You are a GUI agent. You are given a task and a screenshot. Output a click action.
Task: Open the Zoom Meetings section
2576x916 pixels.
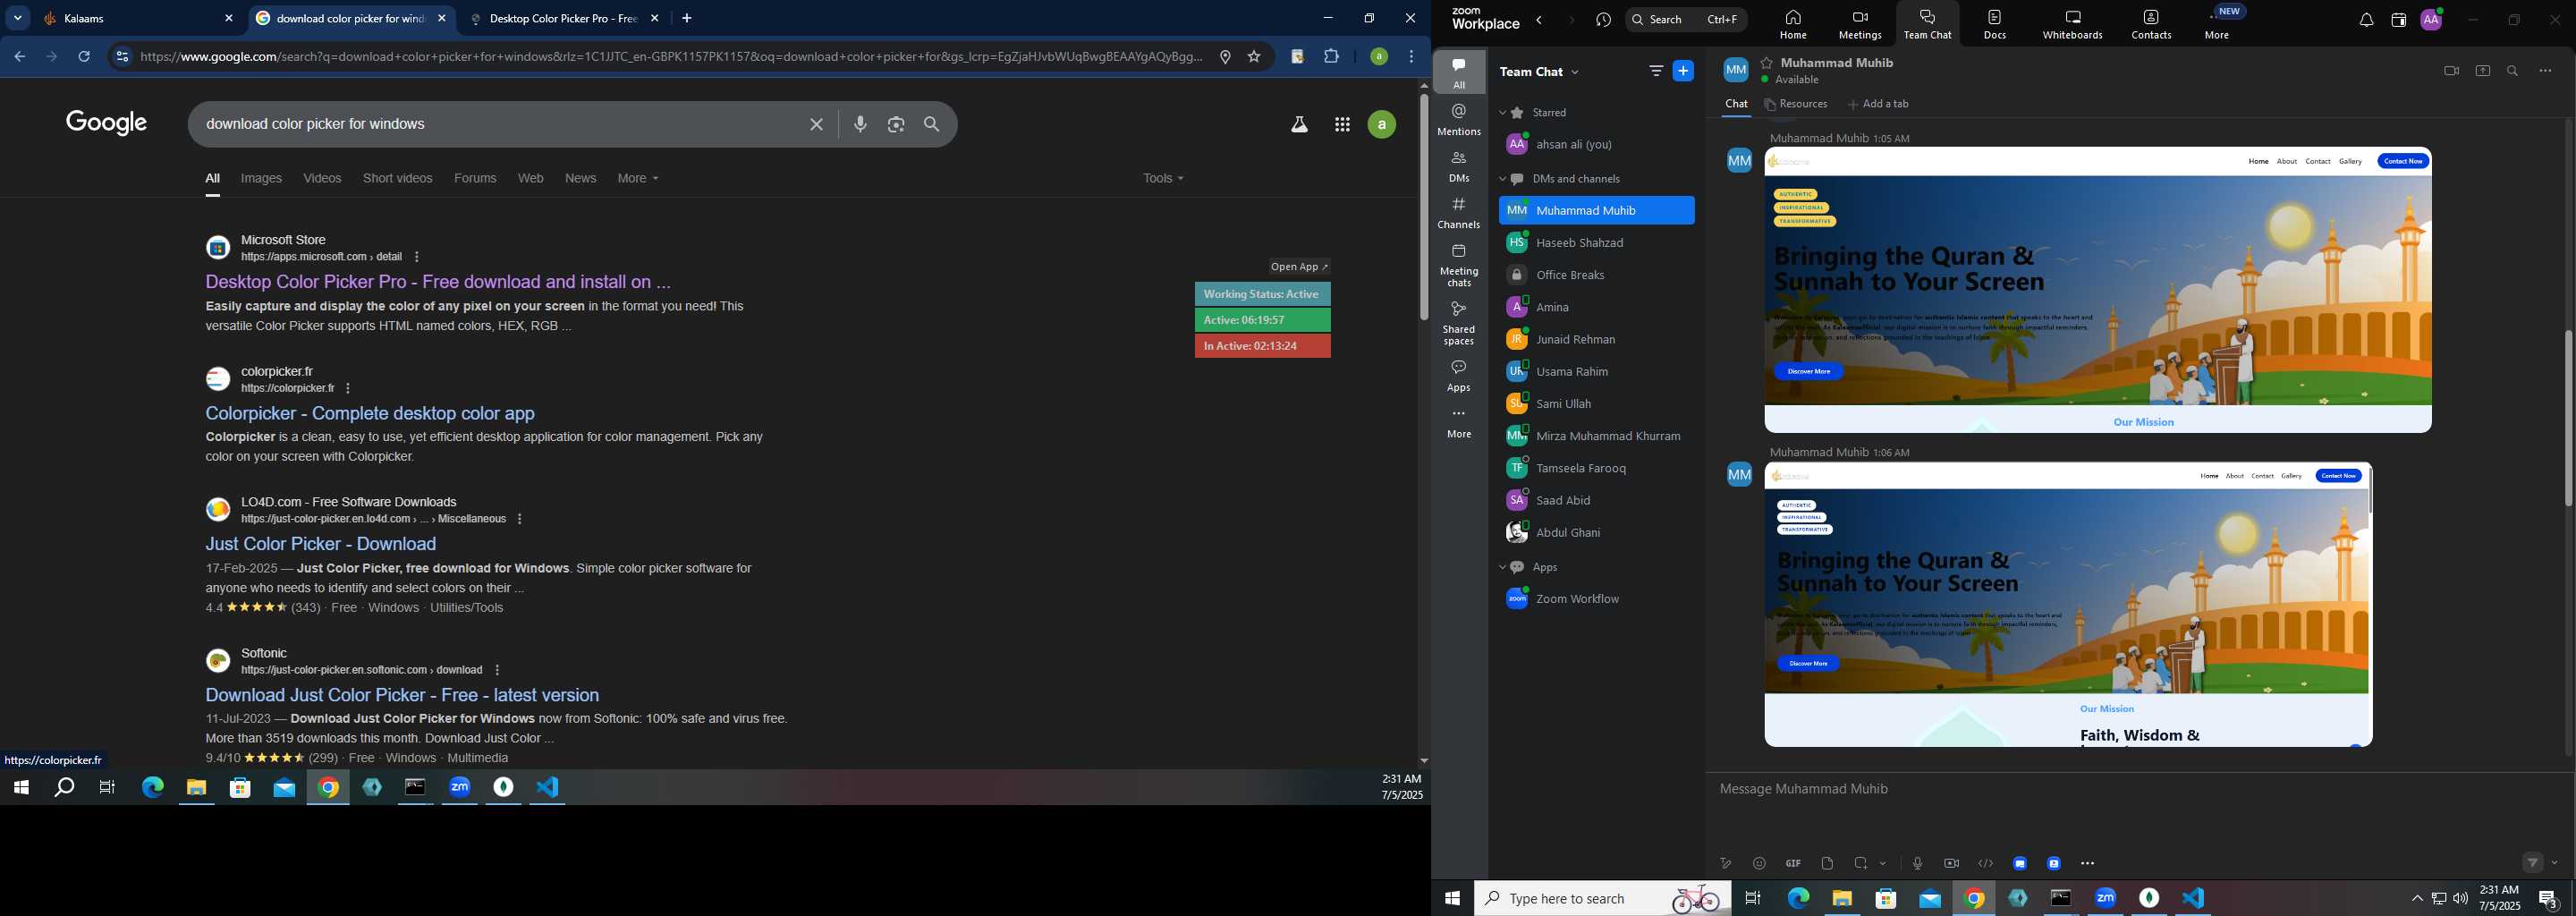pyautogui.click(x=1860, y=24)
